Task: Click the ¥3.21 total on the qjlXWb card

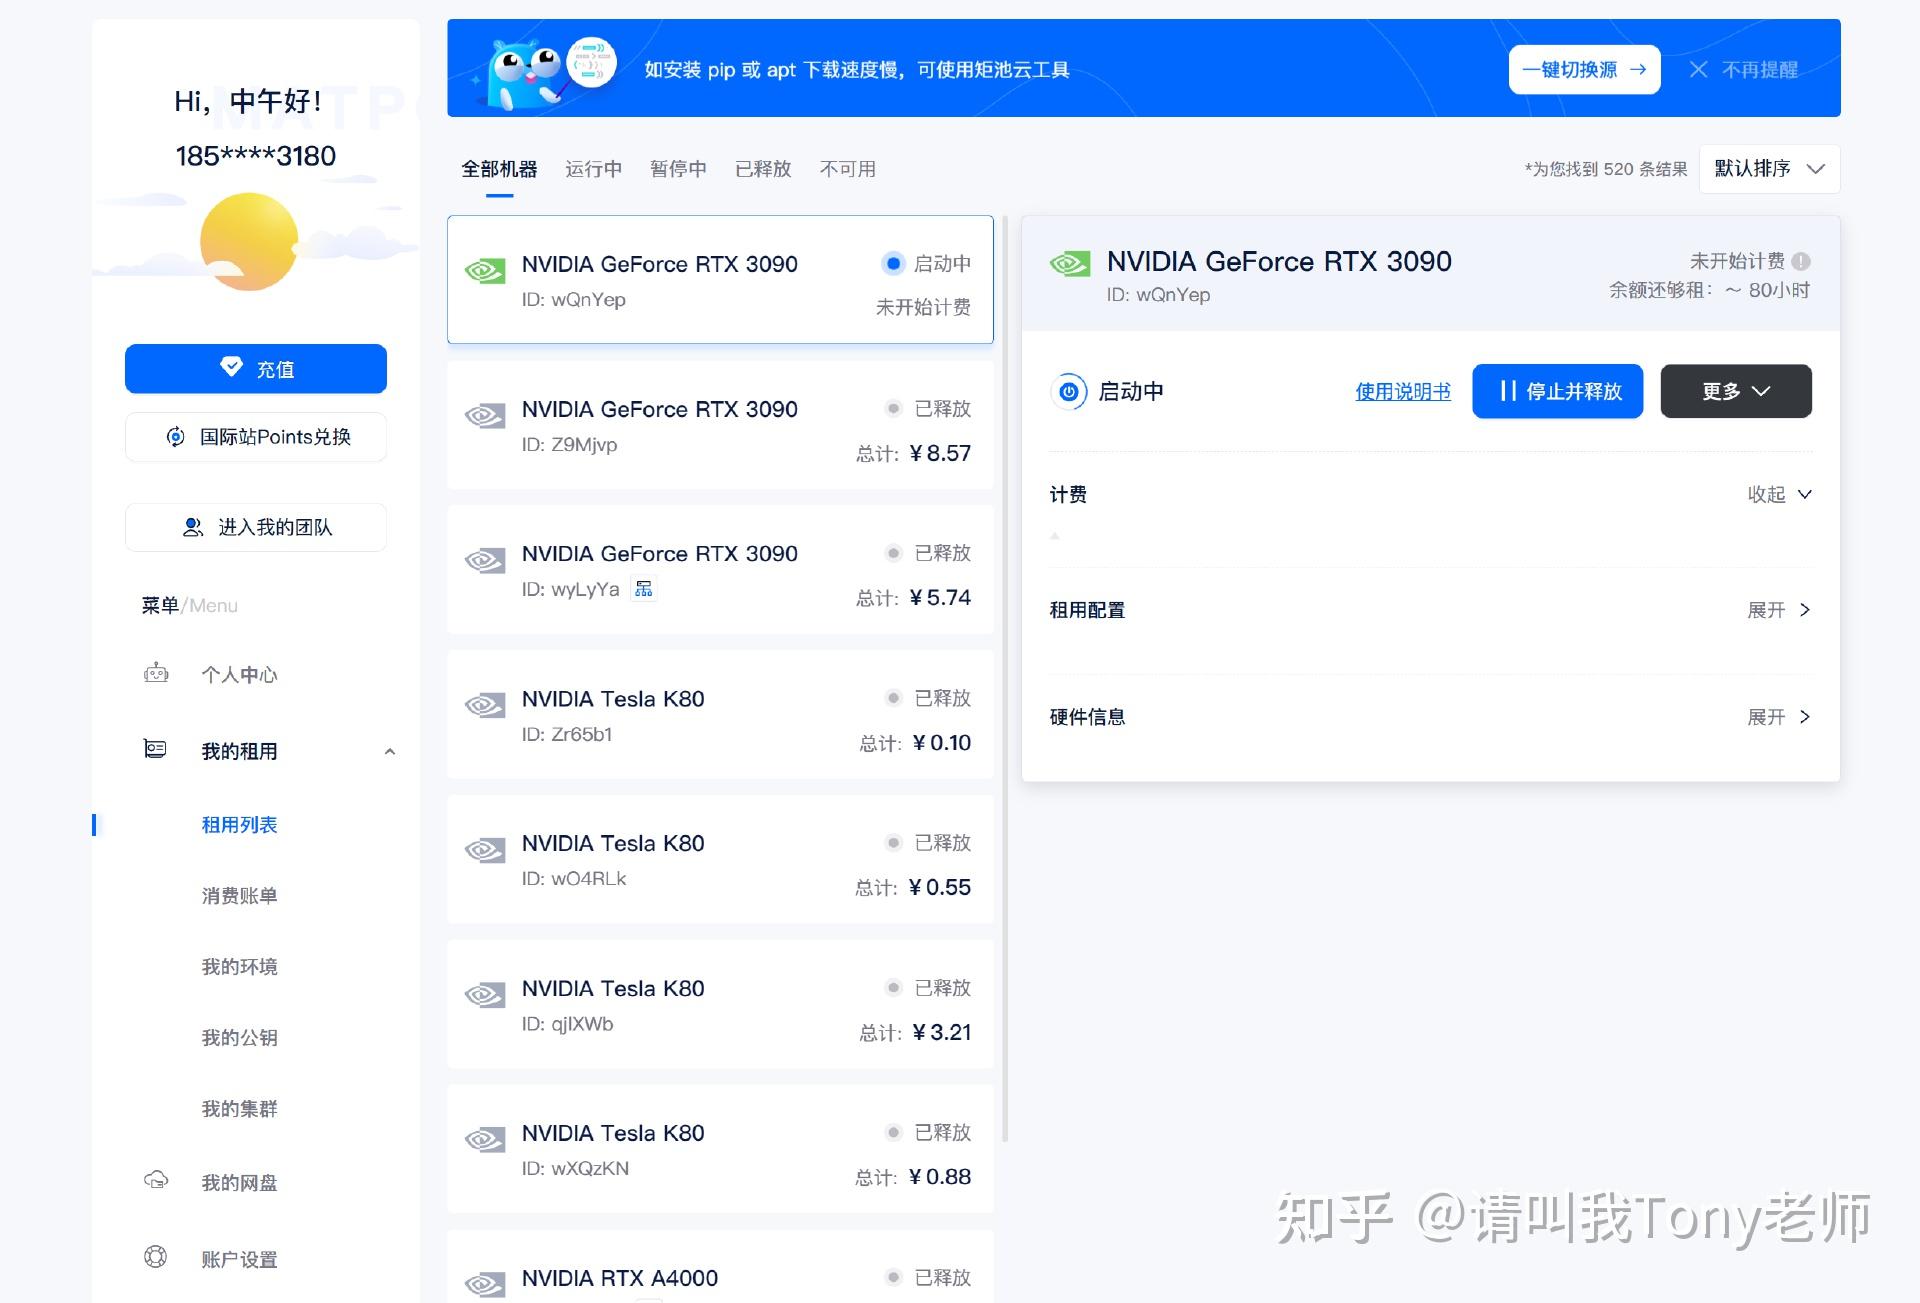Action: pyautogui.click(x=942, y=1033)
